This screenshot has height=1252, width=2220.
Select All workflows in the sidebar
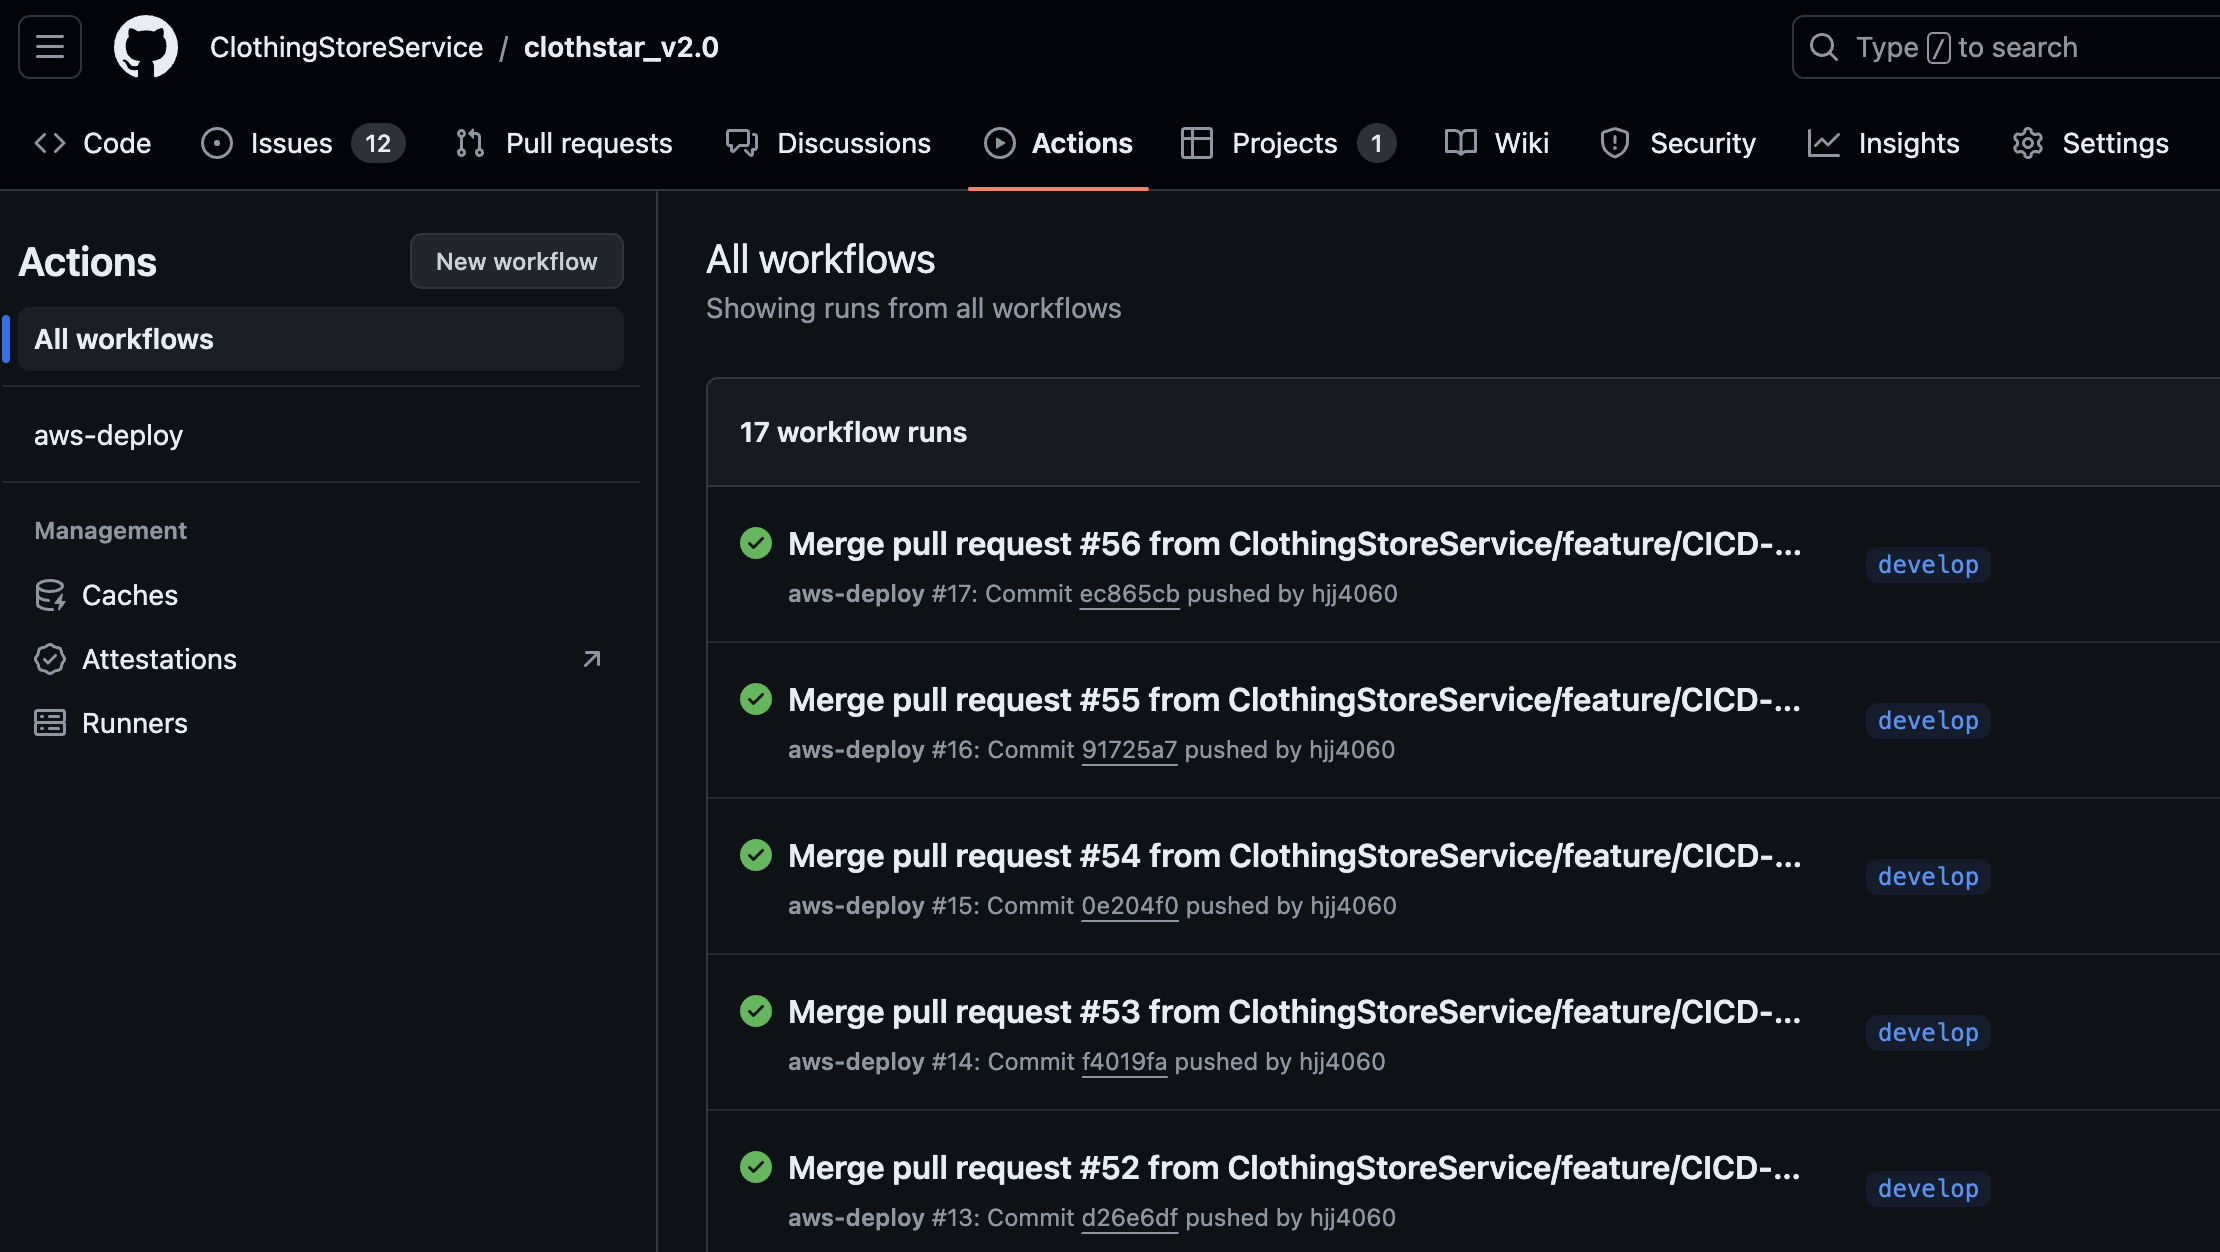124,339
